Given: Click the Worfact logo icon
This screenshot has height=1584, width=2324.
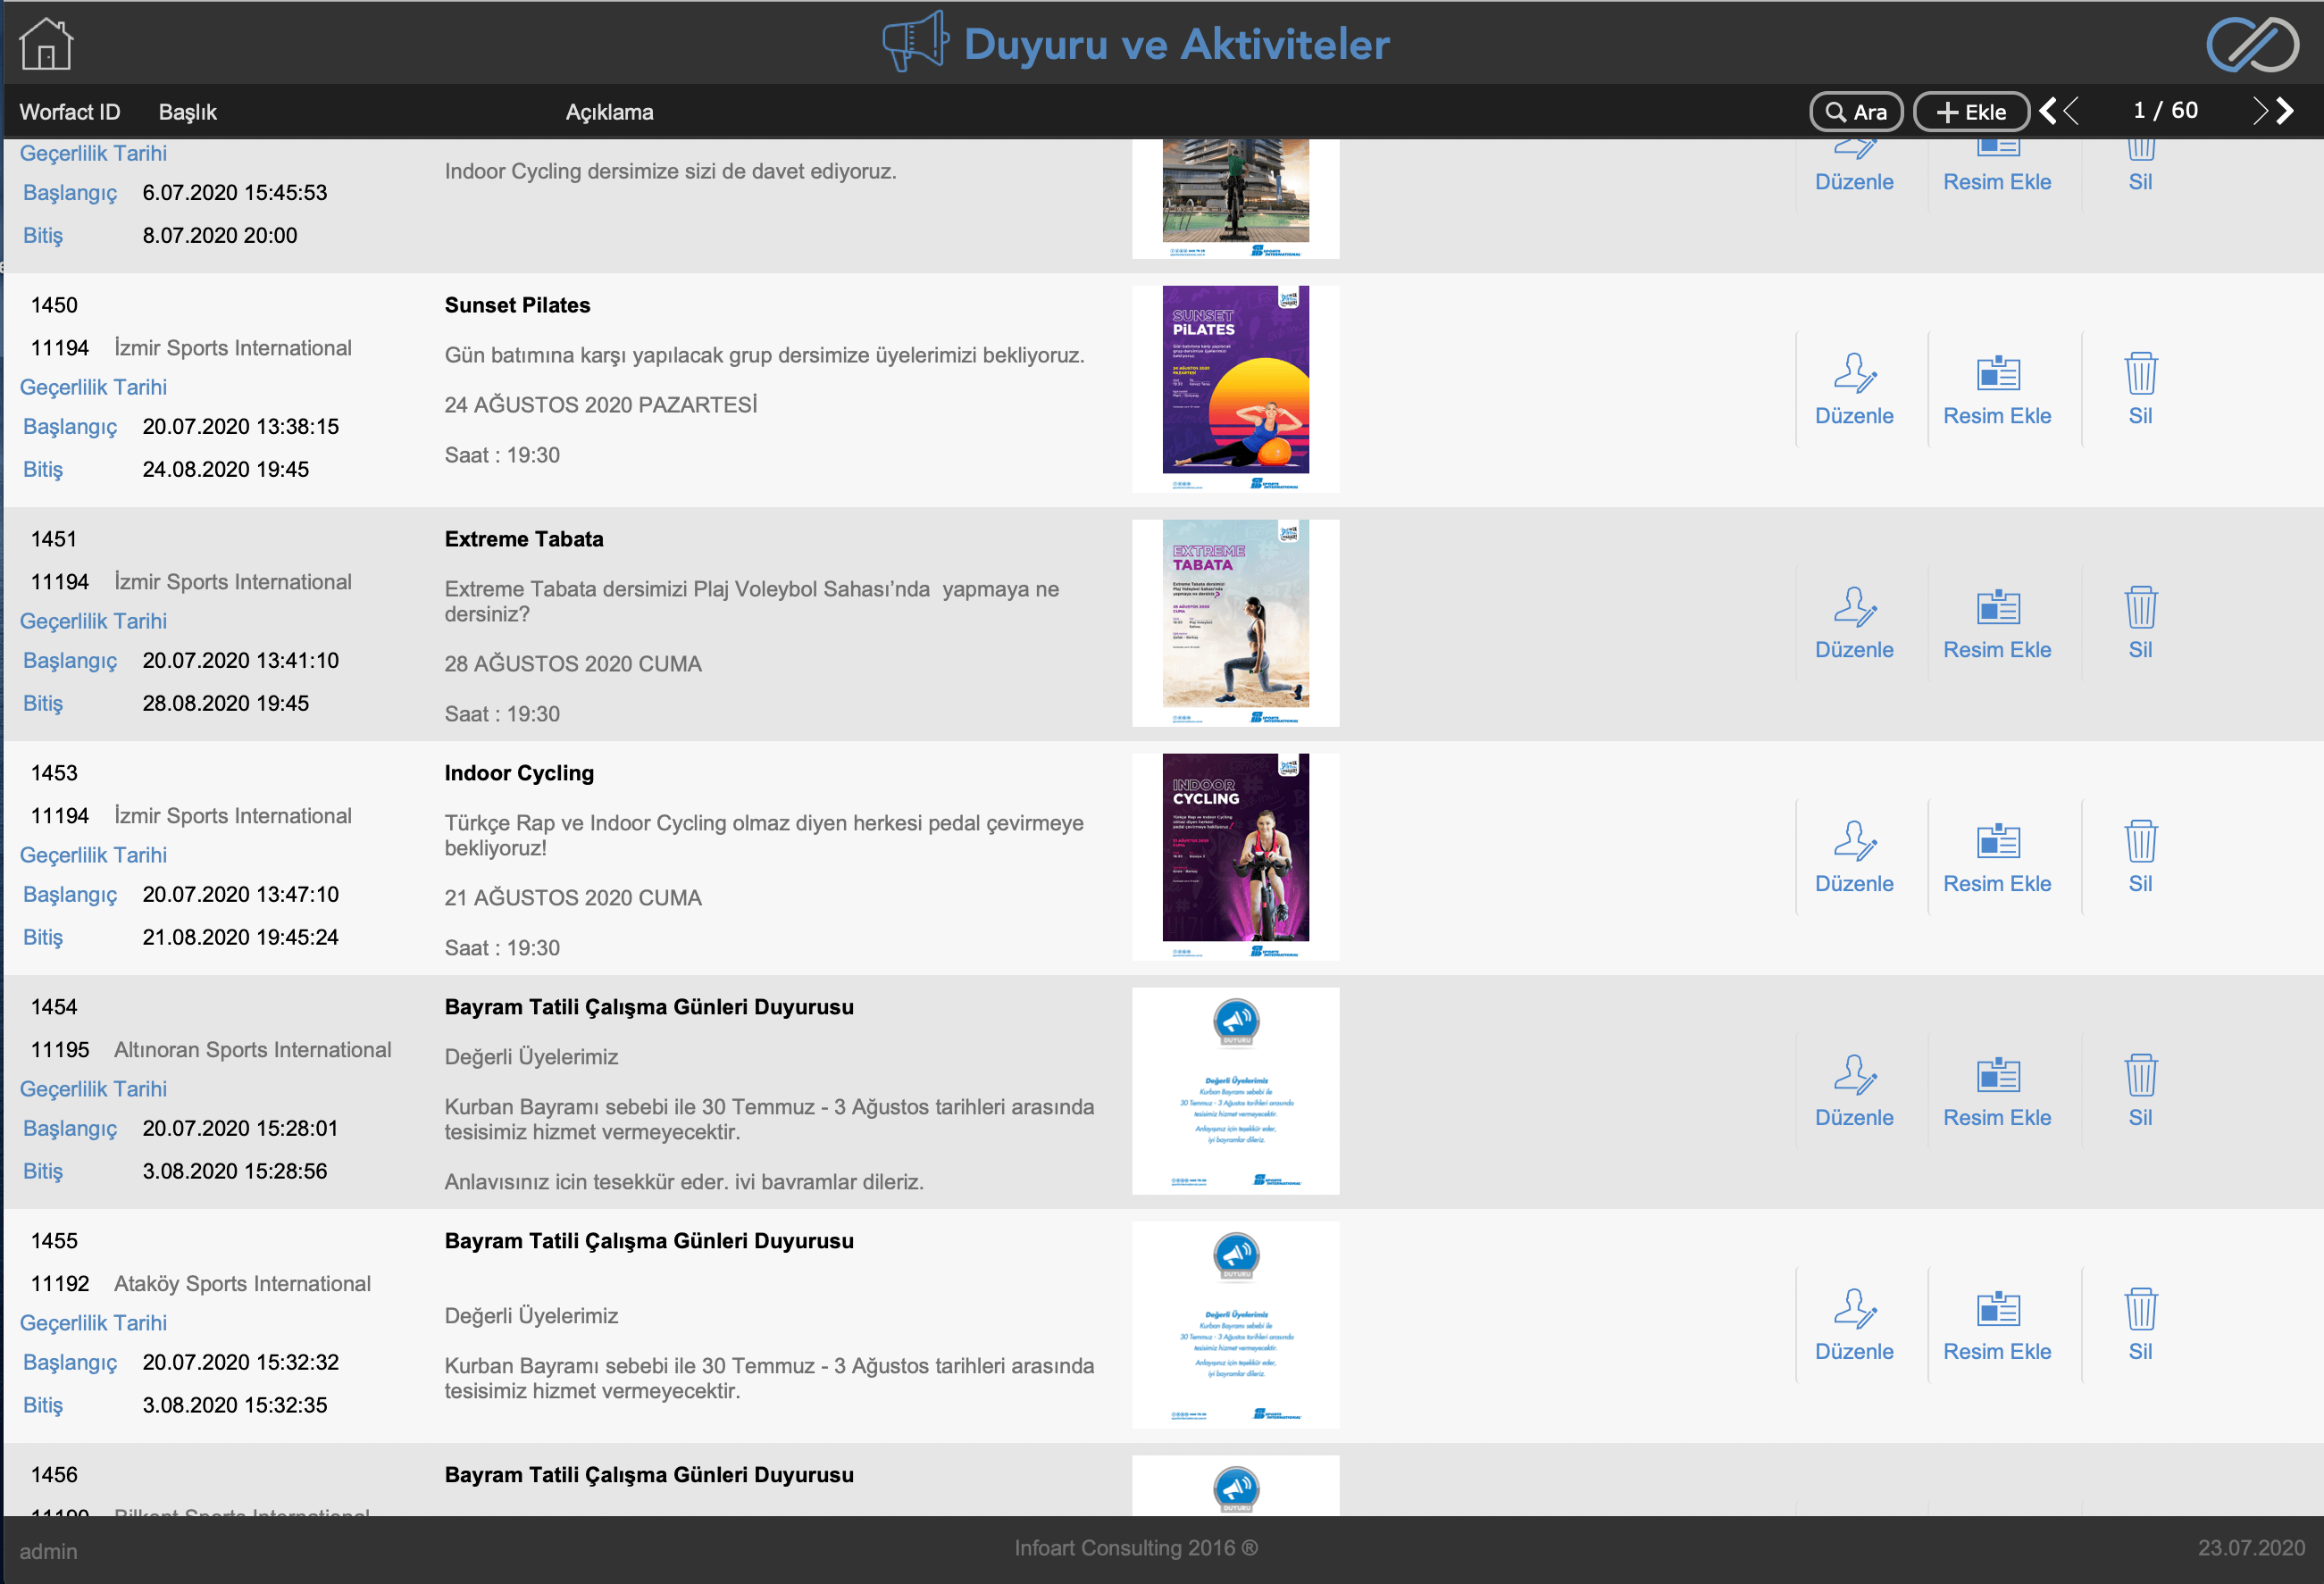Looking at the screenshot, I should click(x=2252, y=45).
